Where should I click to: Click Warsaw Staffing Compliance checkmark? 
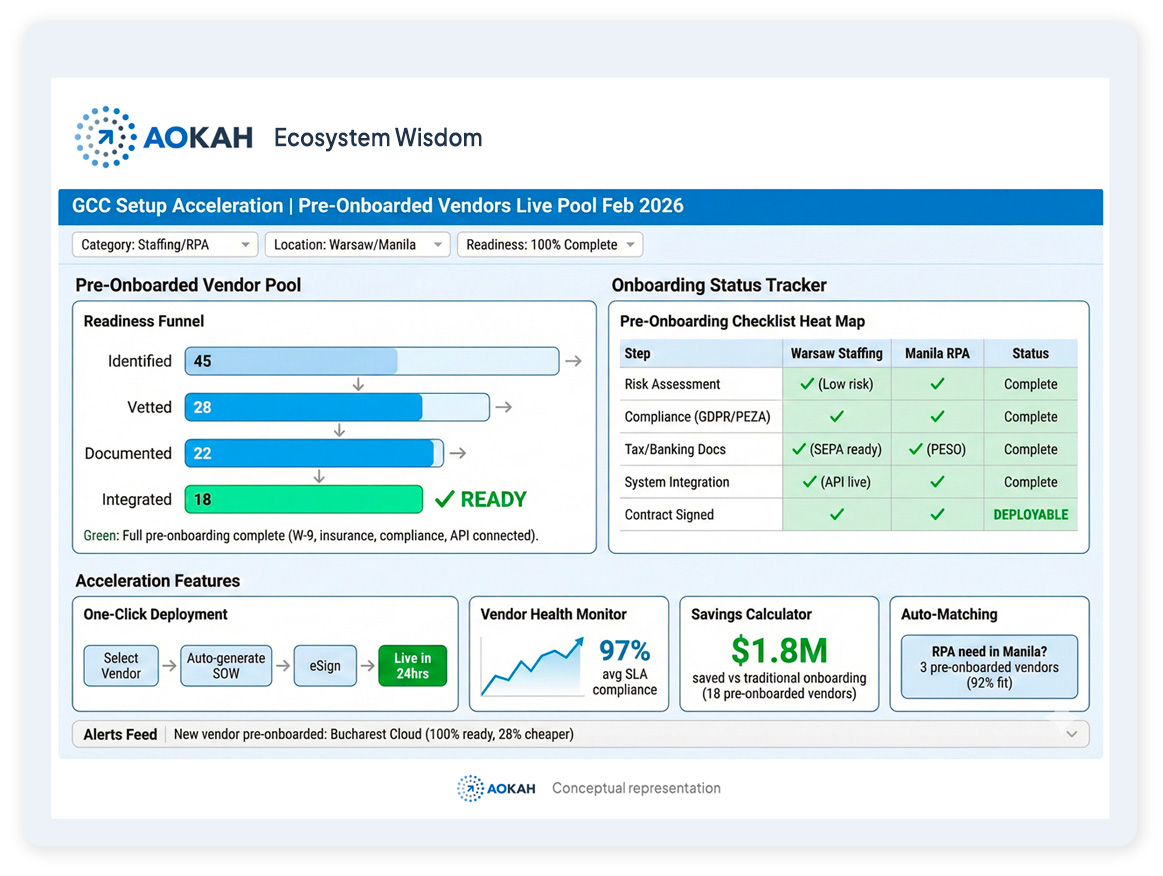(x=837, y=417)
